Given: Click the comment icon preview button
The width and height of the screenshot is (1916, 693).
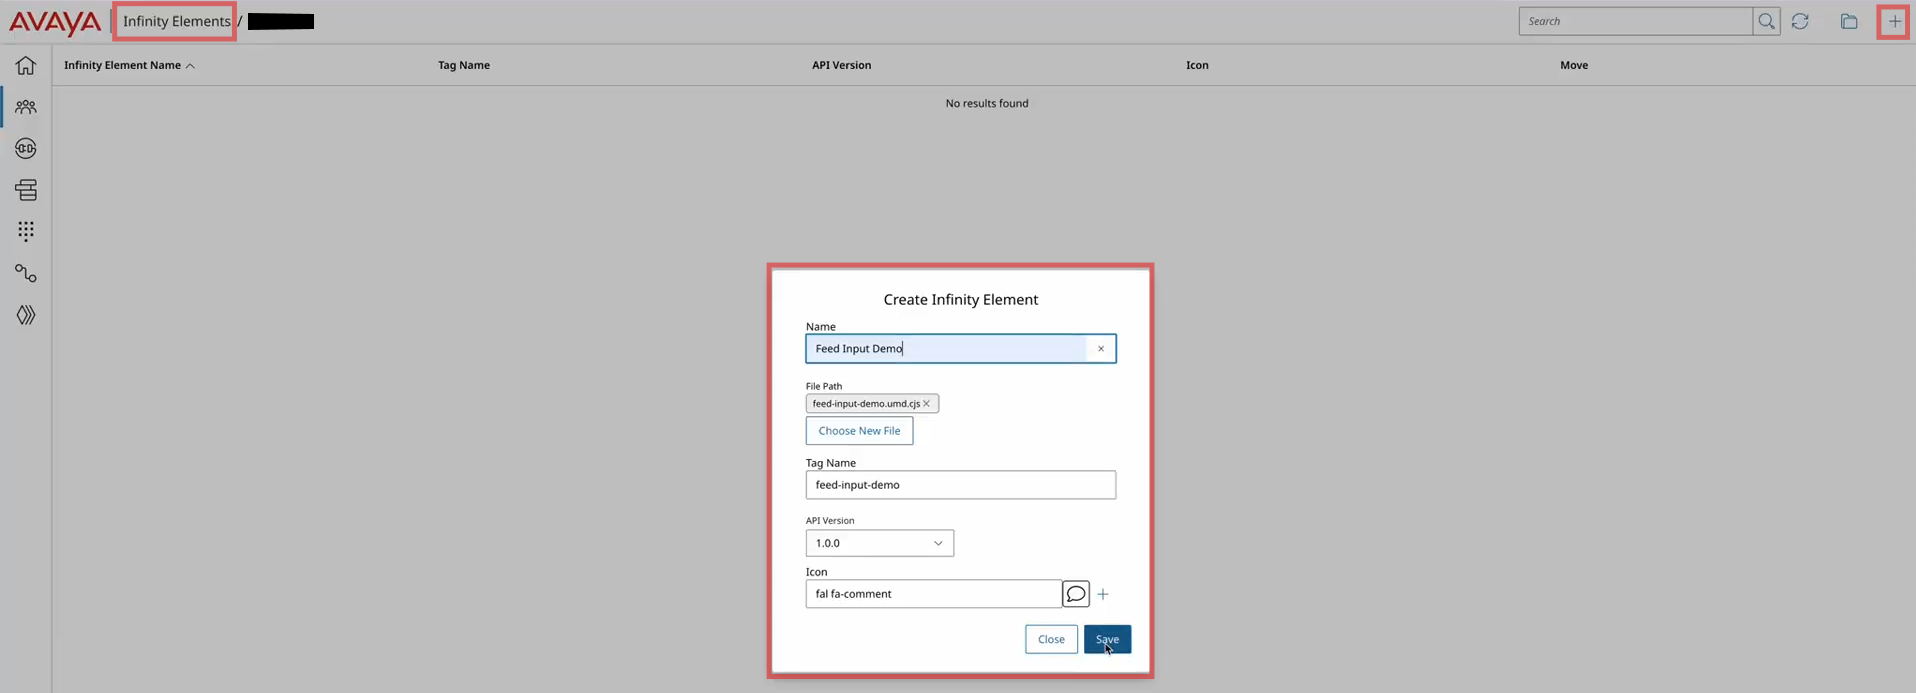Looking at the screenshot, I should click(x=1076, y=594).
